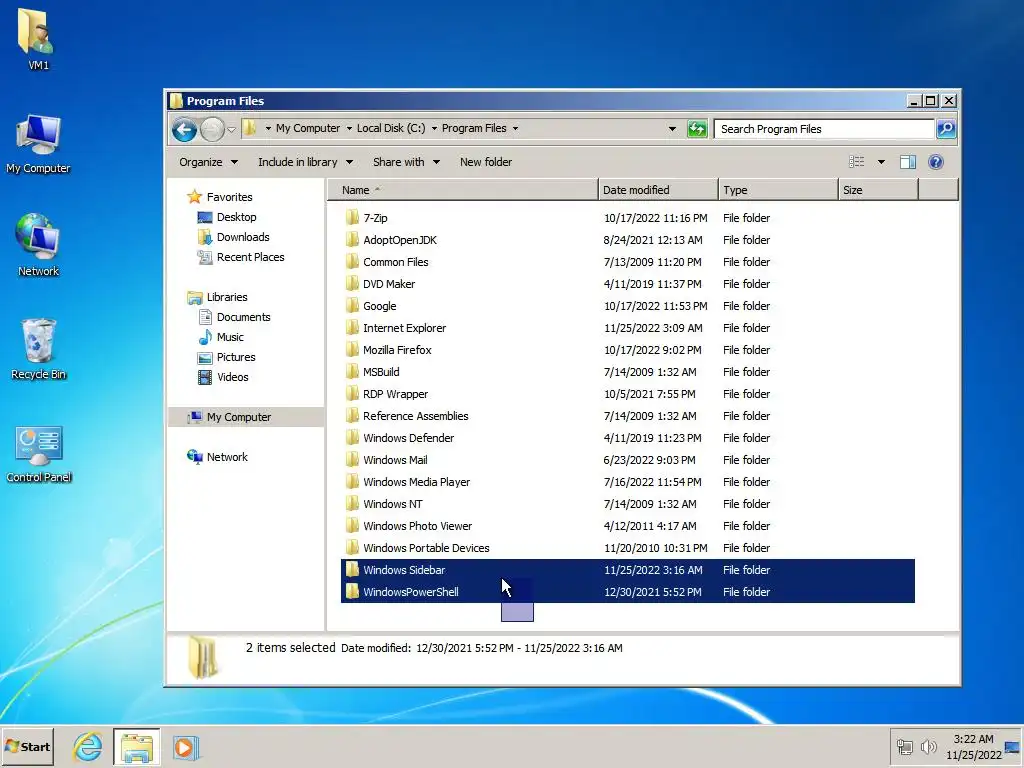Click the Forward navigation arrow
This screenshot has width=1024, height=768.
coord(212,130)
